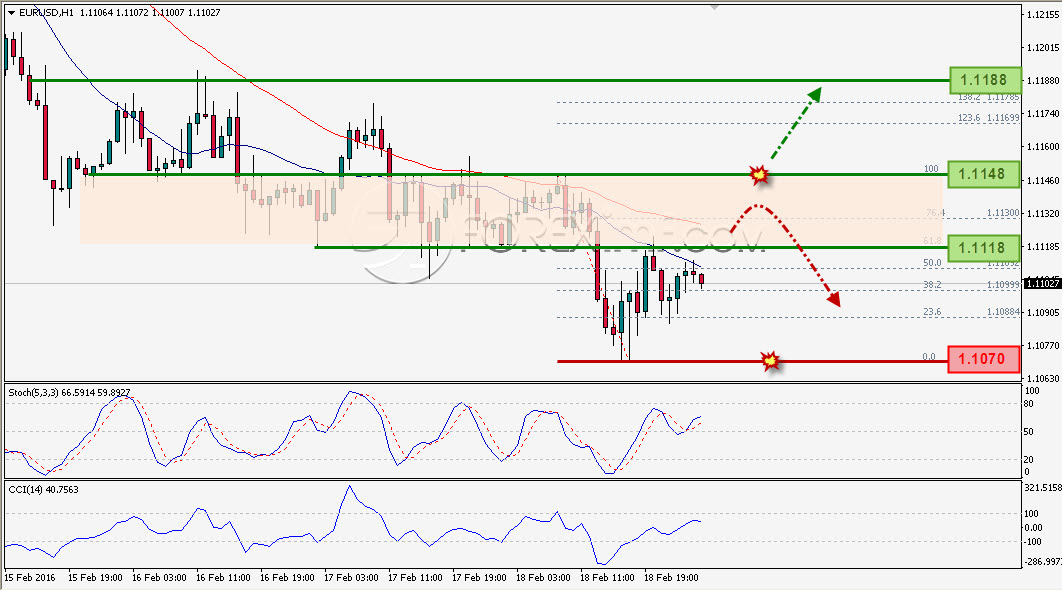Image resolution: width=1062 pixels, height=591 pixels.
Task: Click the 16 Feb 03:00 time label
Action: (x=159, y=577)
